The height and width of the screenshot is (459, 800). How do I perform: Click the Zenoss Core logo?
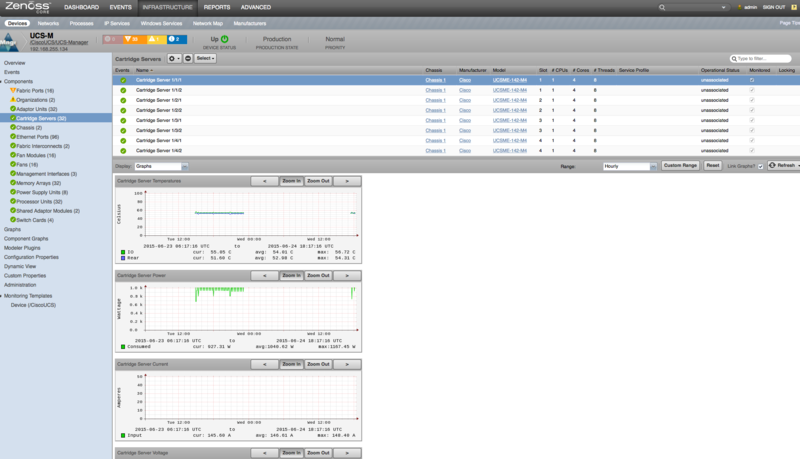(28, 7)
